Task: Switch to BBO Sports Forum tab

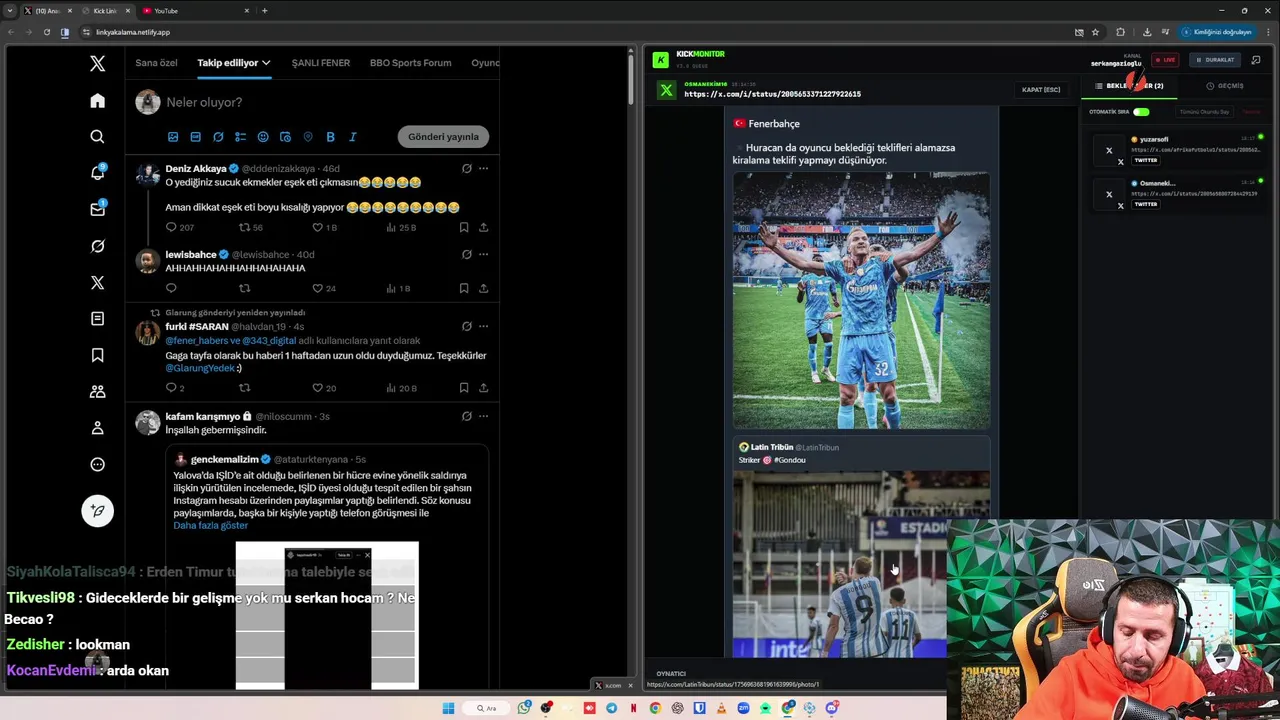Action: click(x=410, y=63)
